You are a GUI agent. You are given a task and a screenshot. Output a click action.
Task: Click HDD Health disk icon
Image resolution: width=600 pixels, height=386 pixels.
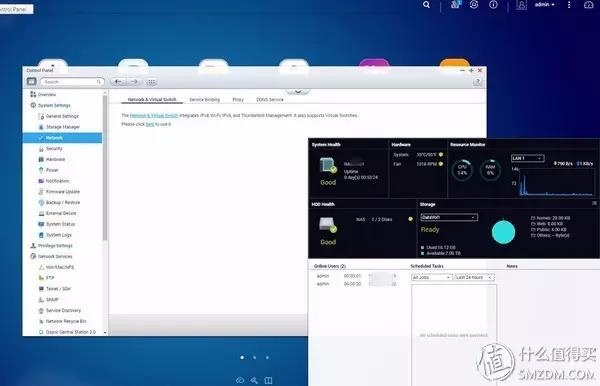[328, 225]
